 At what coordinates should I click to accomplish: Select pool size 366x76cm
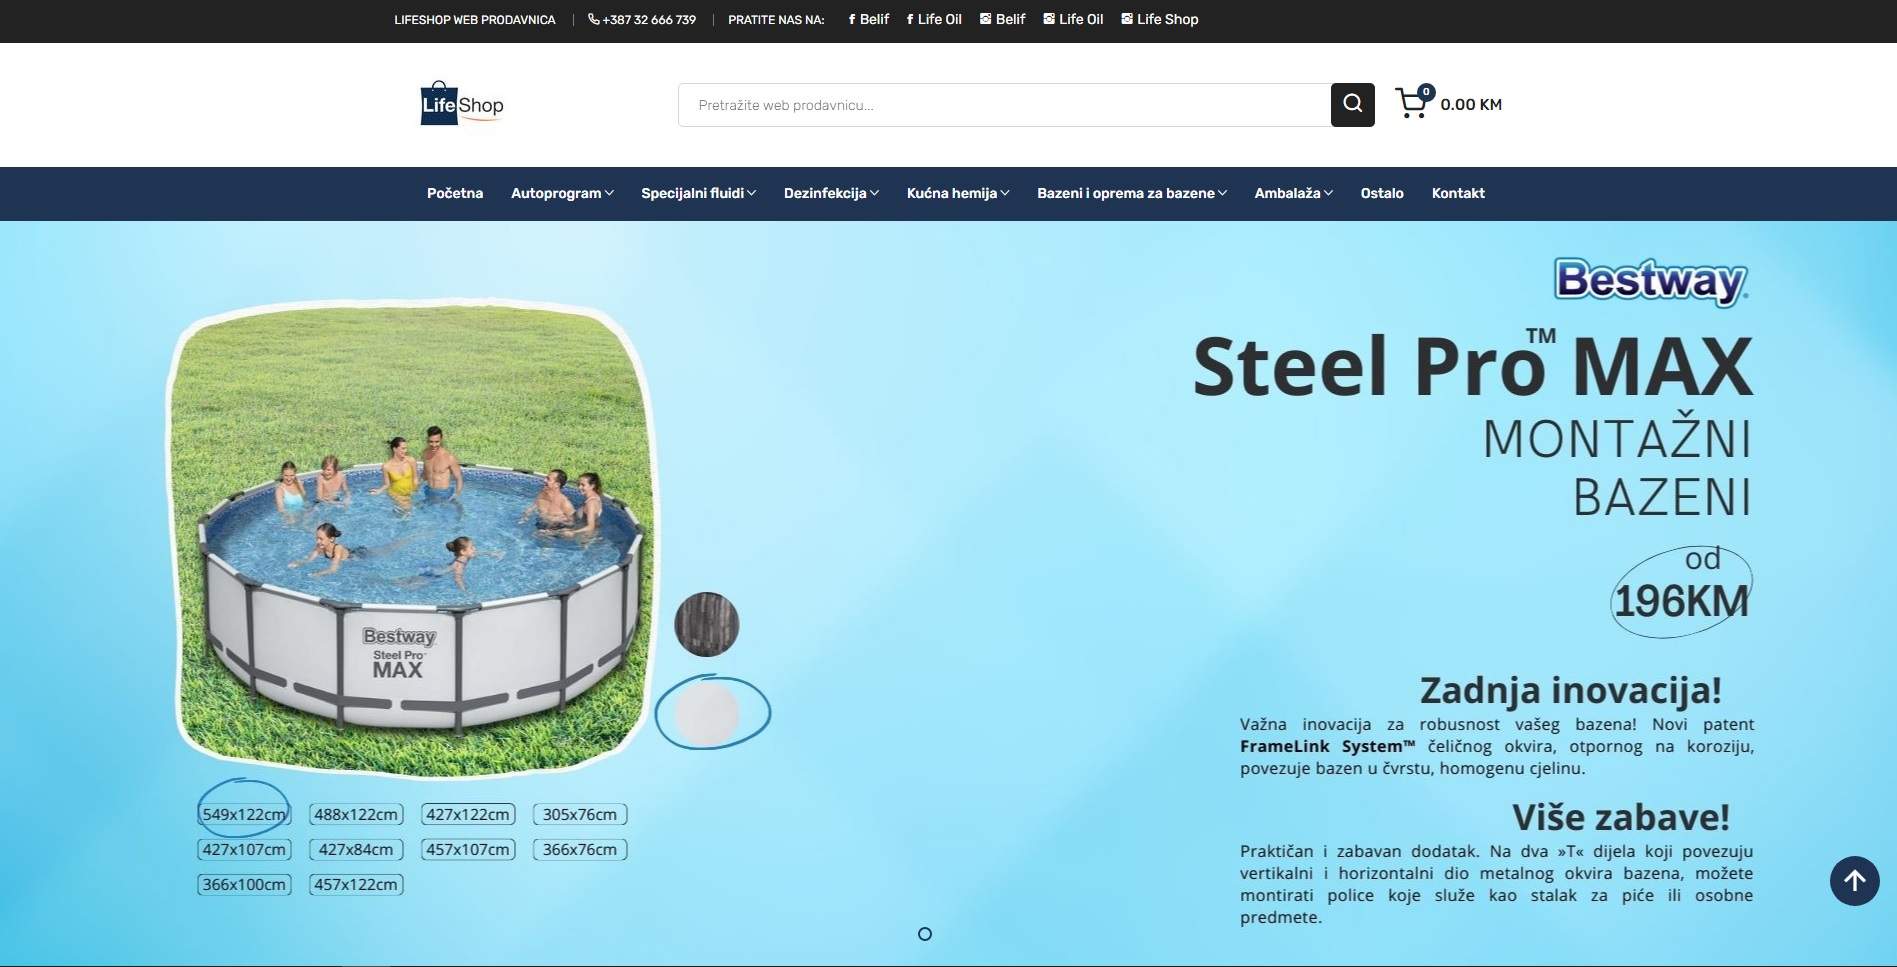pos(580,849)
